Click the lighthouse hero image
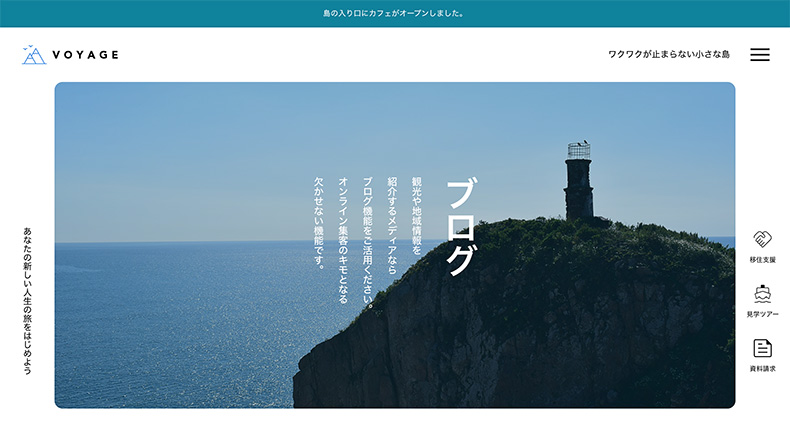The image size is (790, 447). click(395, 245)
